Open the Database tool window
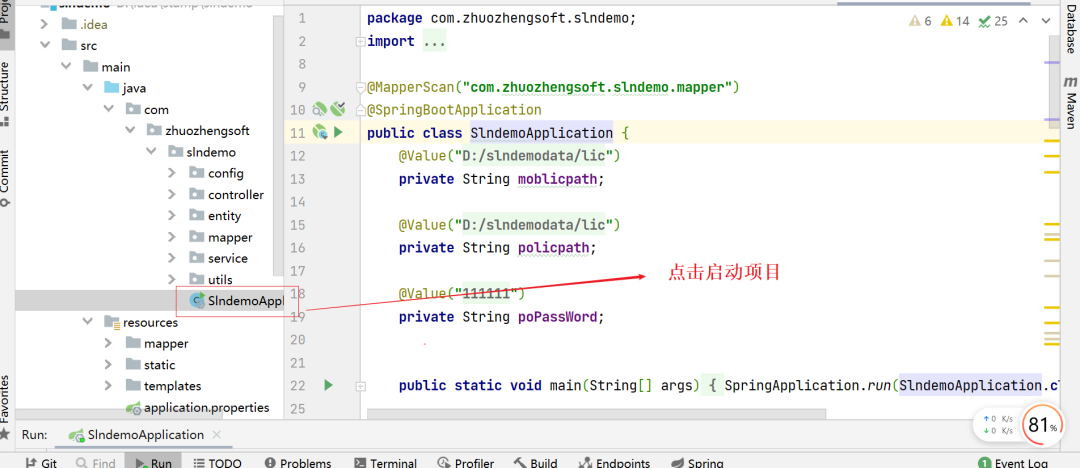This screenshot has height=468, width=1080. click(x=1070, y=27)
